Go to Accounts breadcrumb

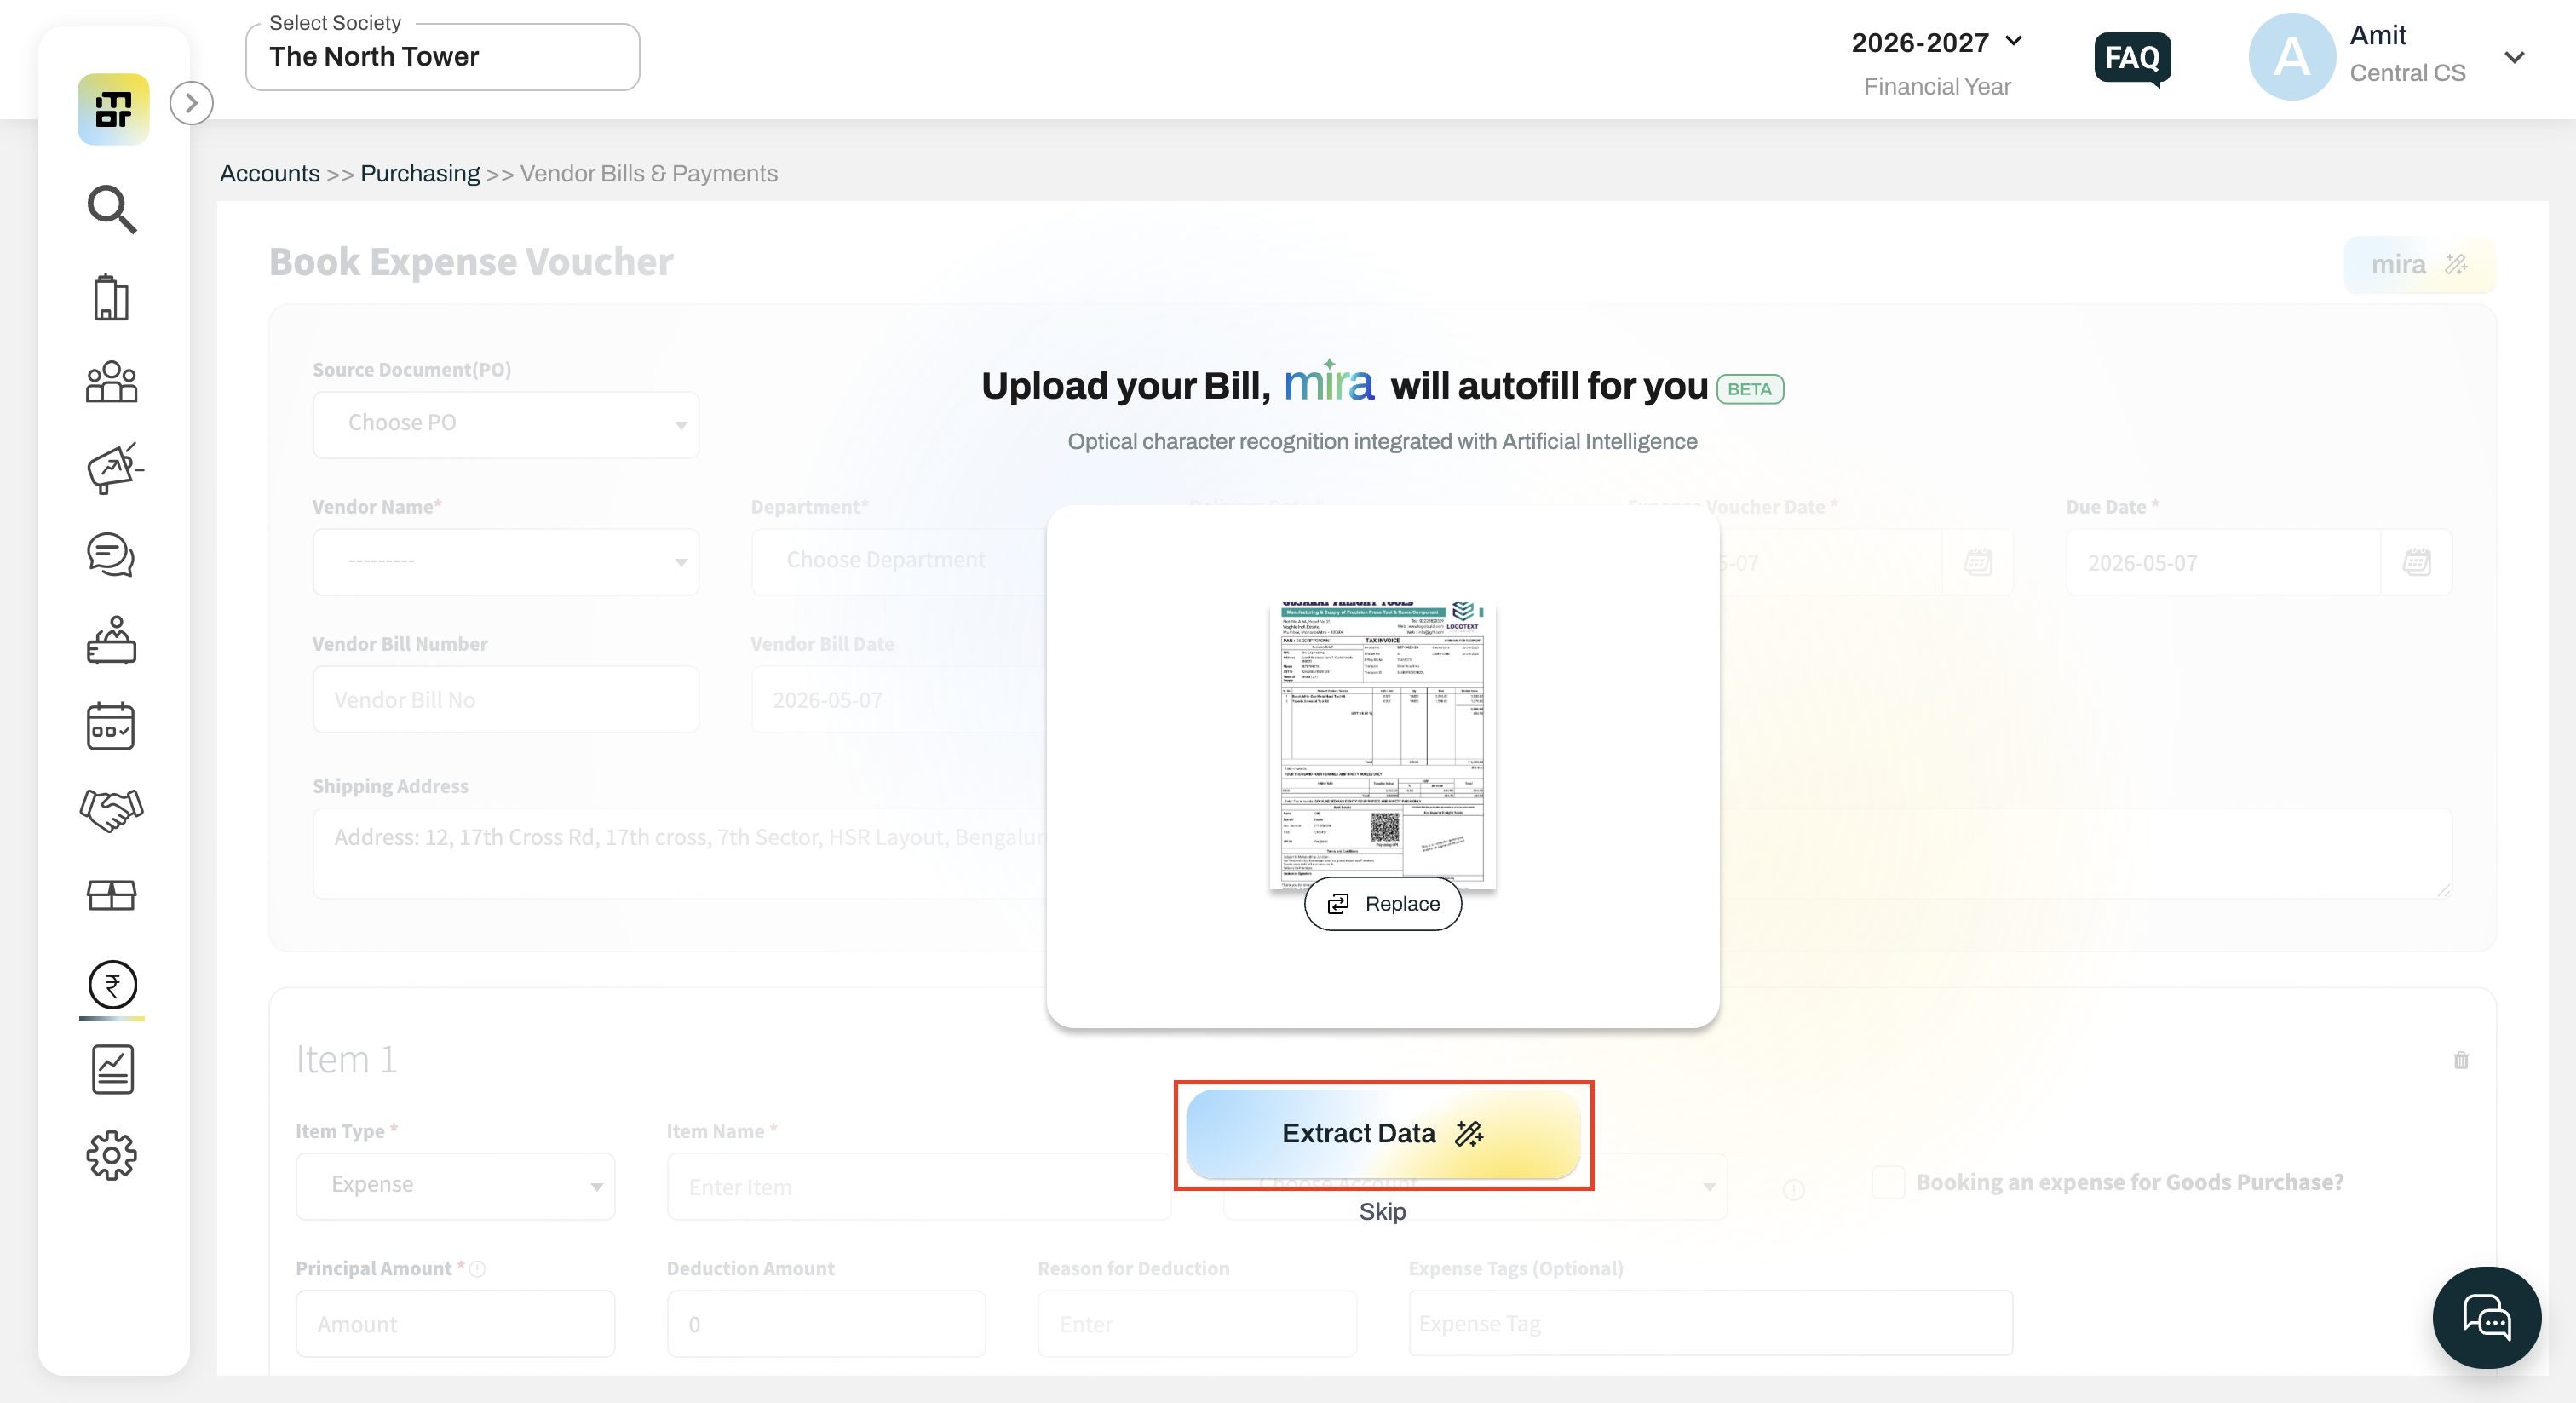point(270,173)
